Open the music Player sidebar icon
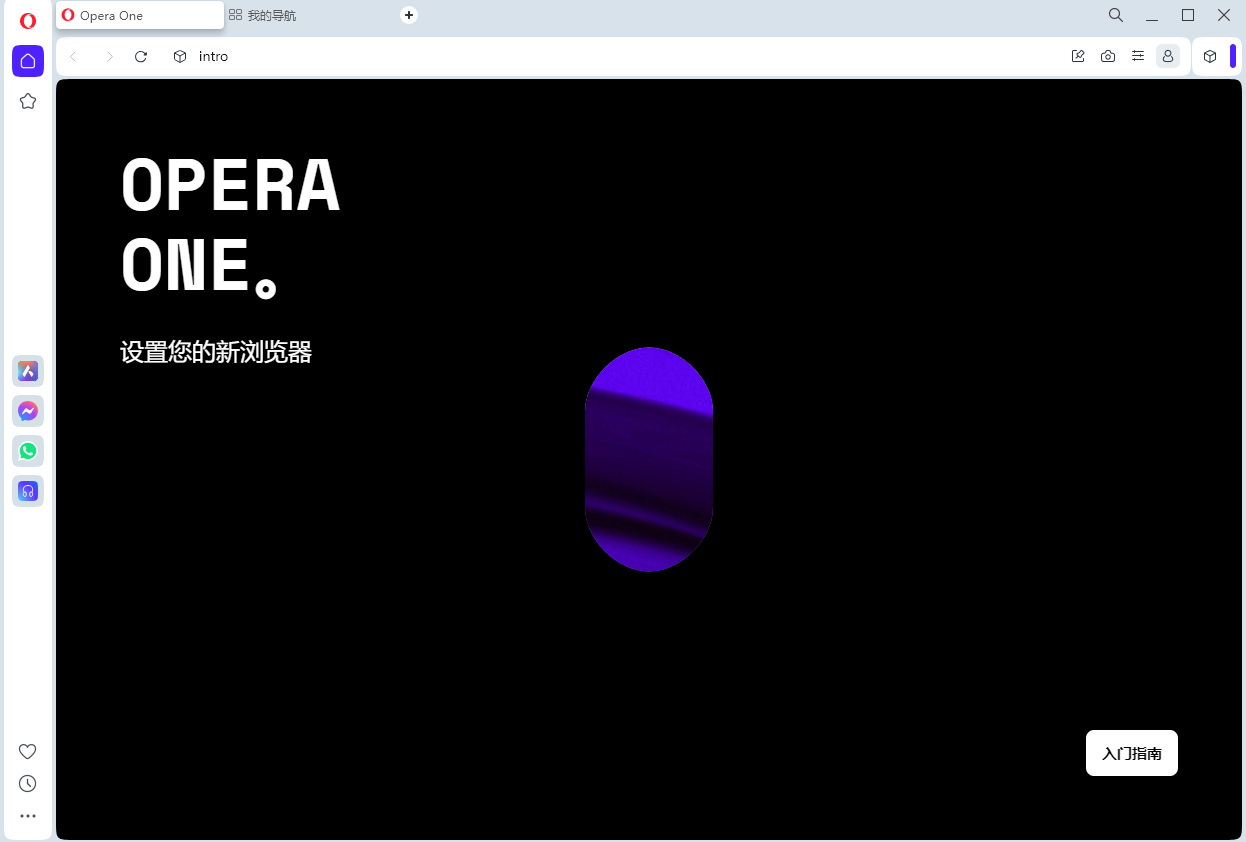 click(28, 491)
